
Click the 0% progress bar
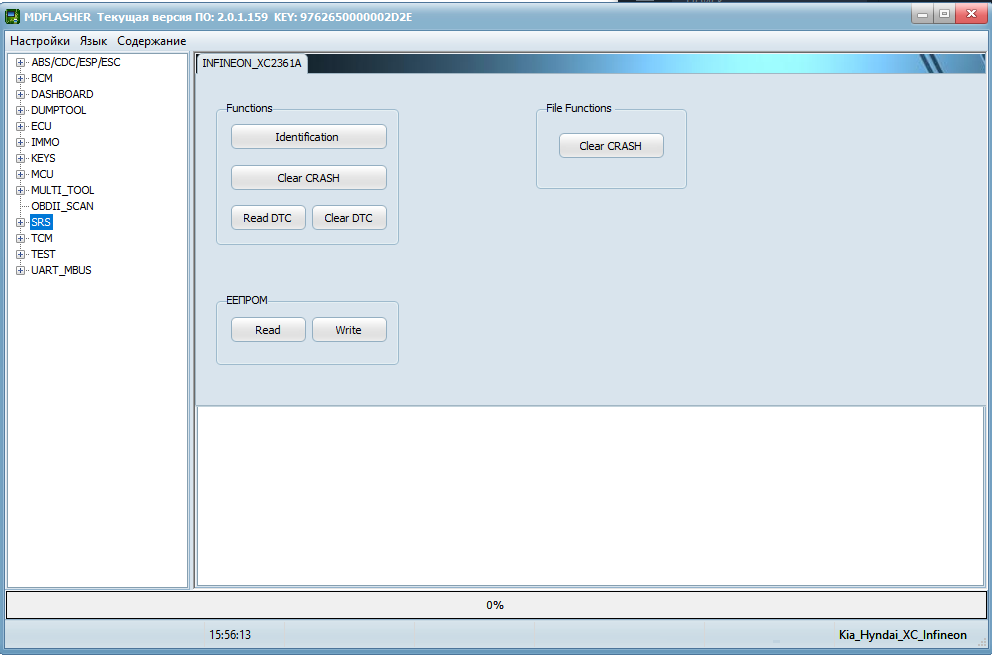pos(495,605)
